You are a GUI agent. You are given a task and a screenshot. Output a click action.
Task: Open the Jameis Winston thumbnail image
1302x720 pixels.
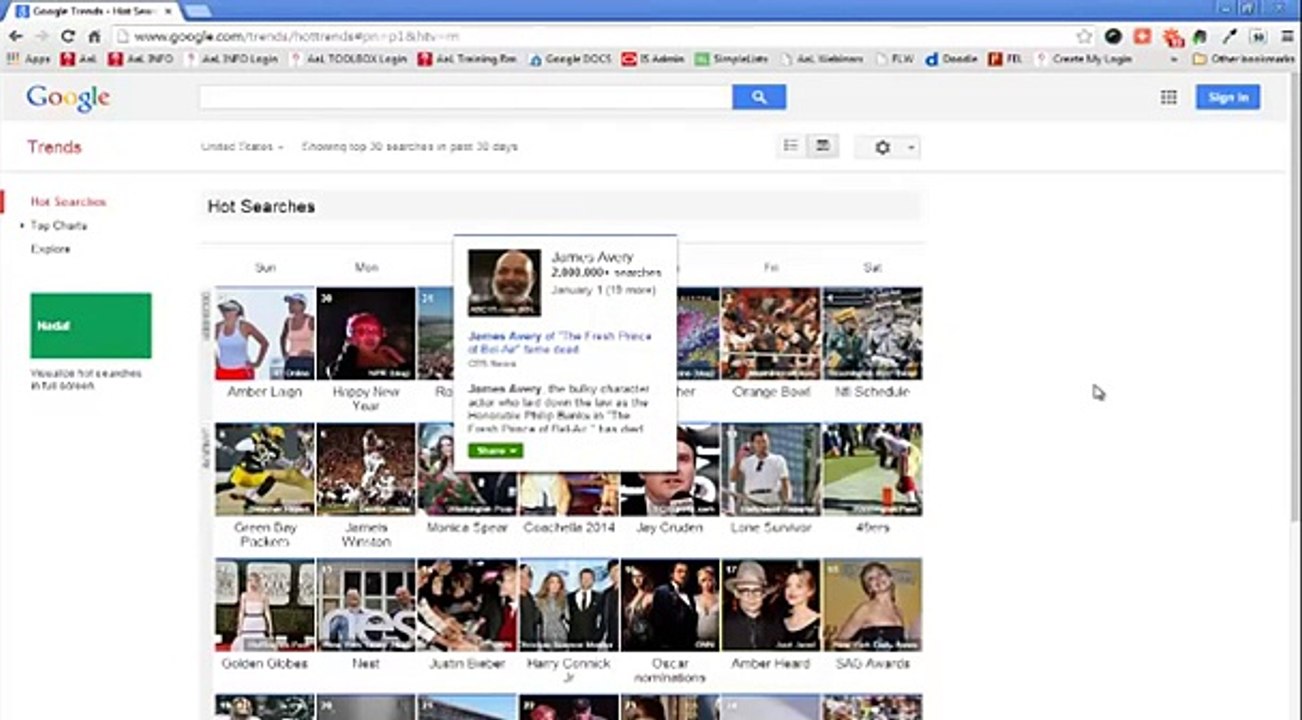[x=366, y=470]
